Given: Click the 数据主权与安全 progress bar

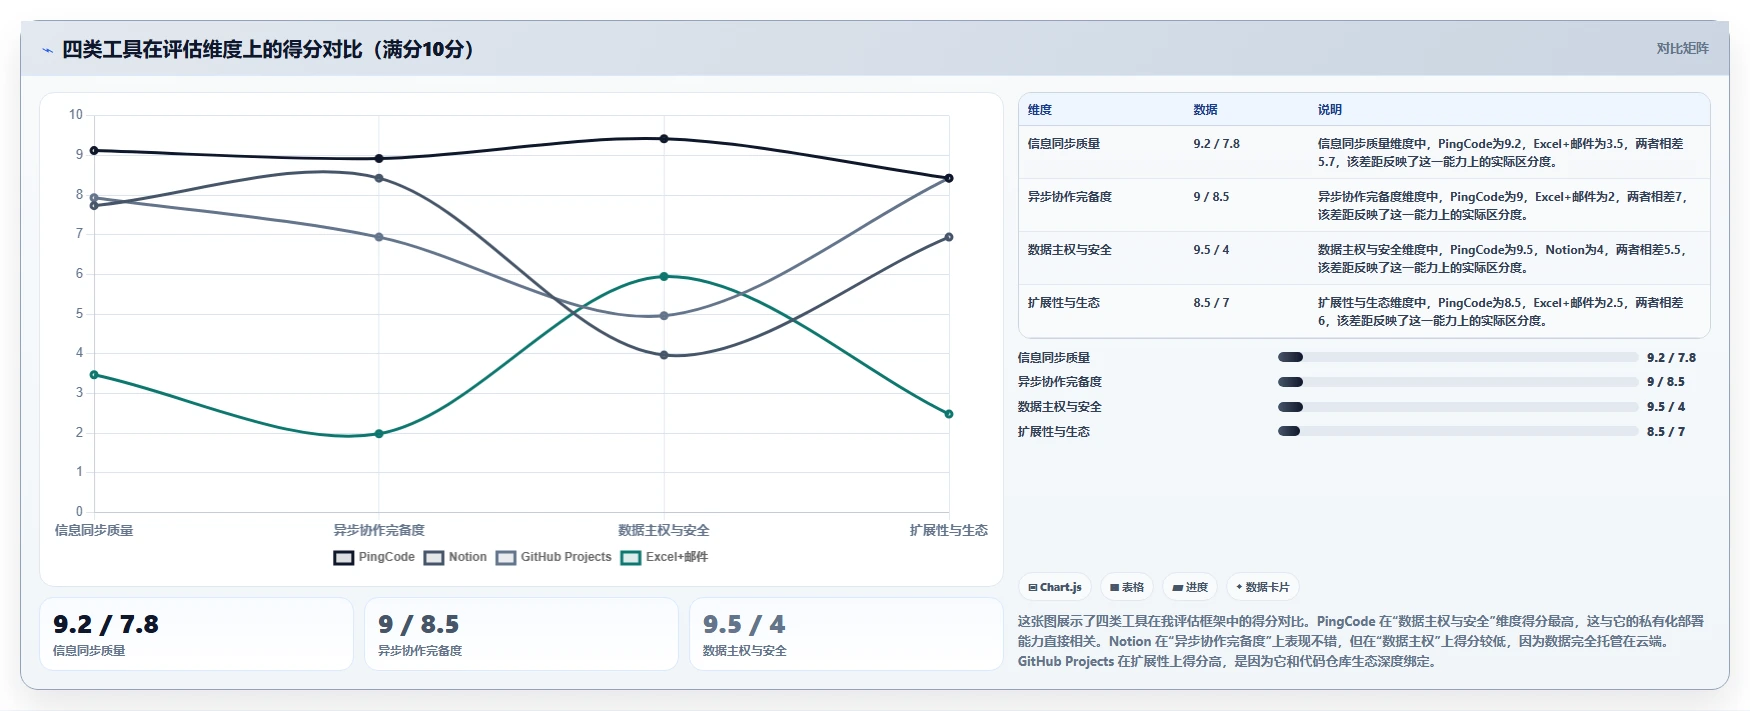Looking at the screenshot, I should 1458,407.
